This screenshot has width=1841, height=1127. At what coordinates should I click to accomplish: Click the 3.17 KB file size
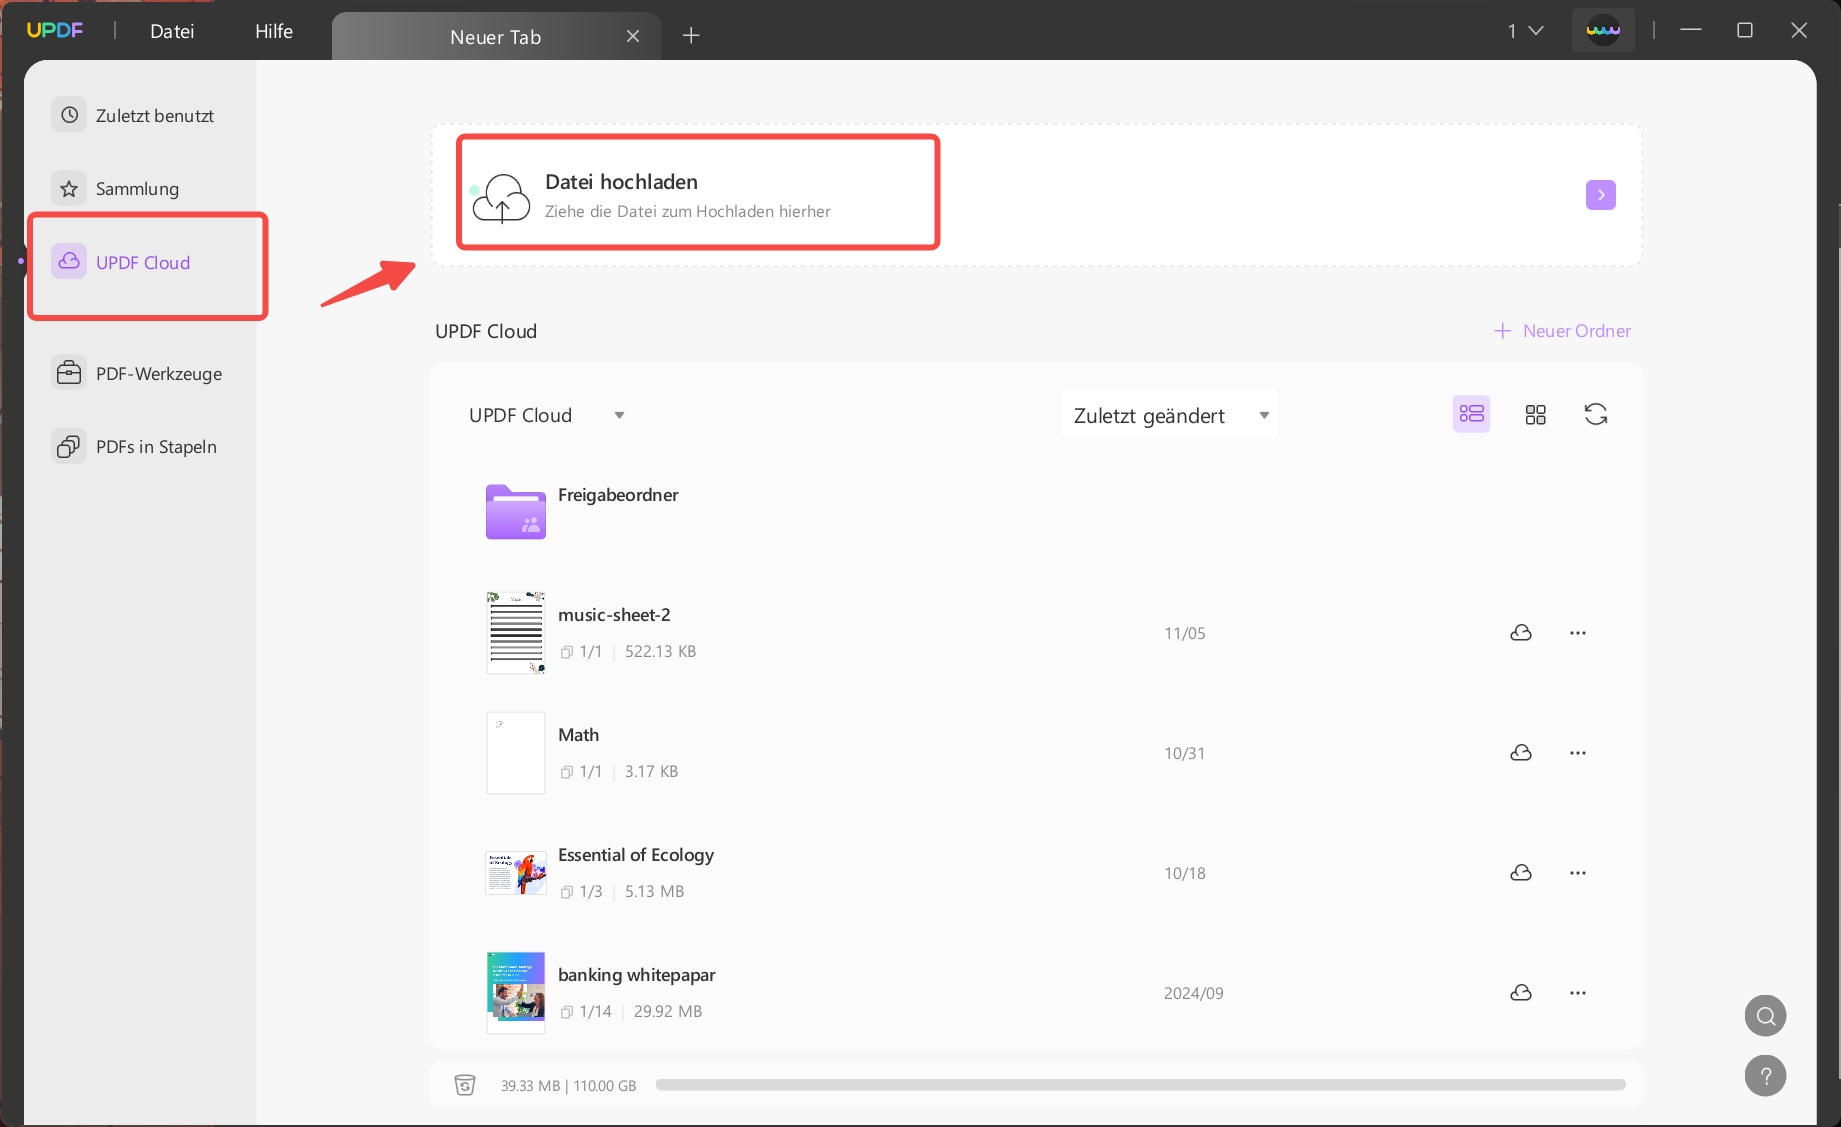click(651, 771)
